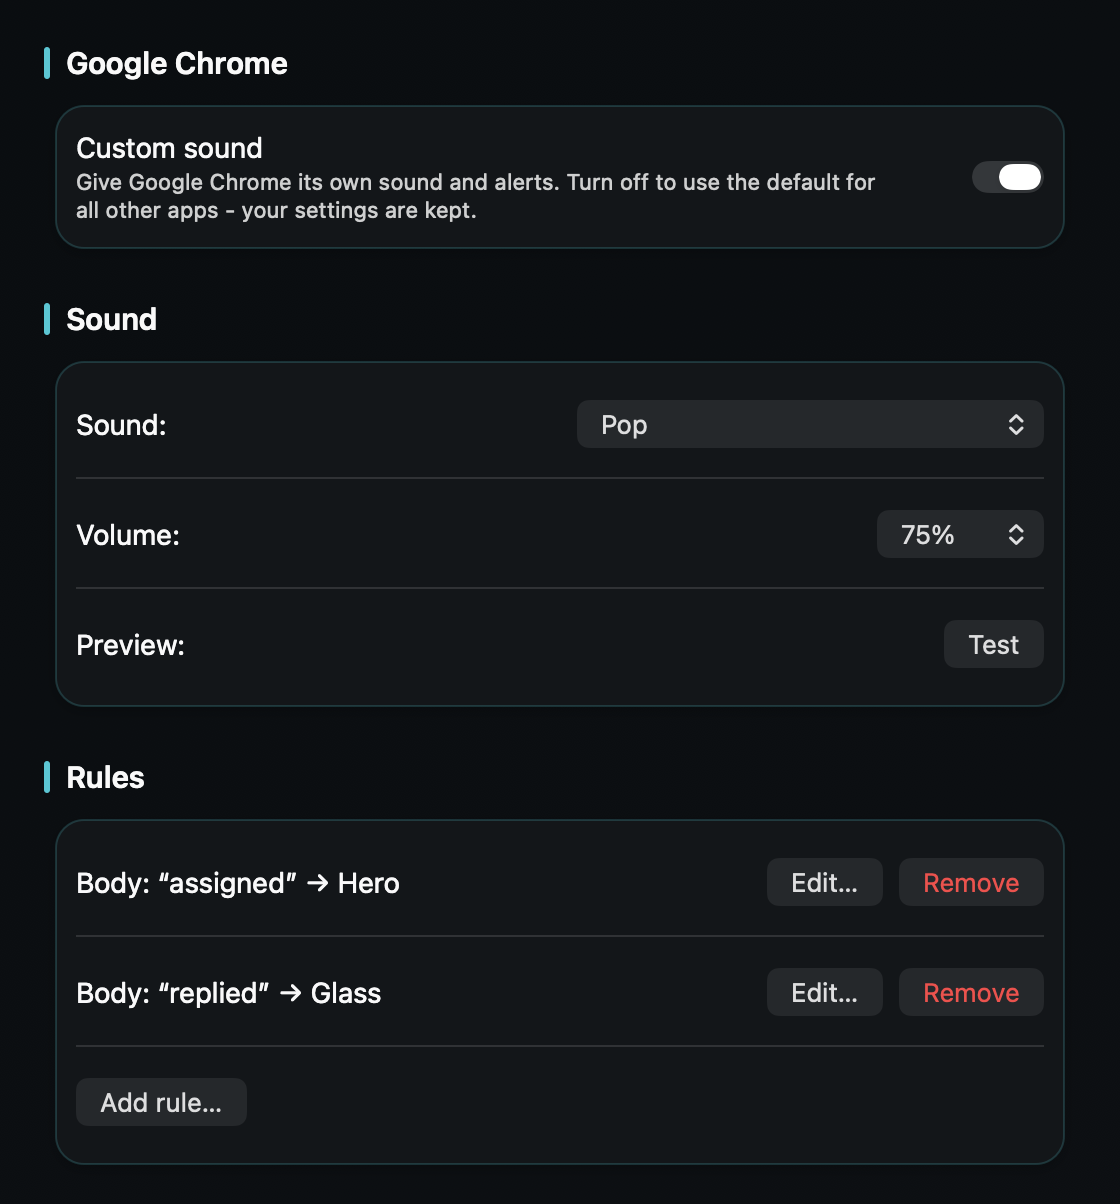1120x1204 pixels.
Task: Click the Google Chrome section heading
Action: (x=177, y=64)
